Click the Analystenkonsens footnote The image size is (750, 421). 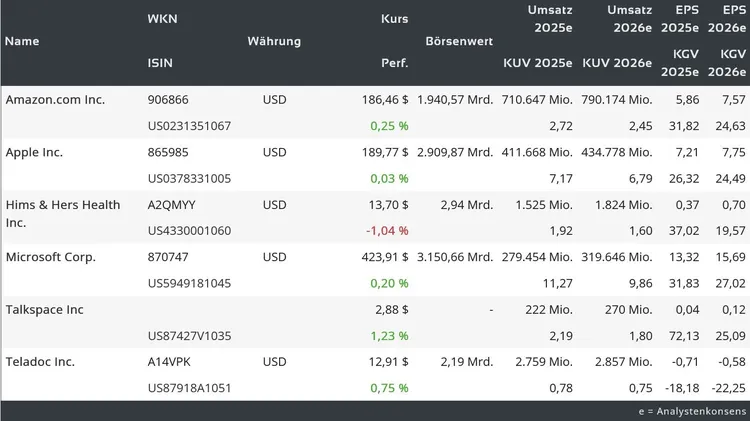(x=692, y=411)
